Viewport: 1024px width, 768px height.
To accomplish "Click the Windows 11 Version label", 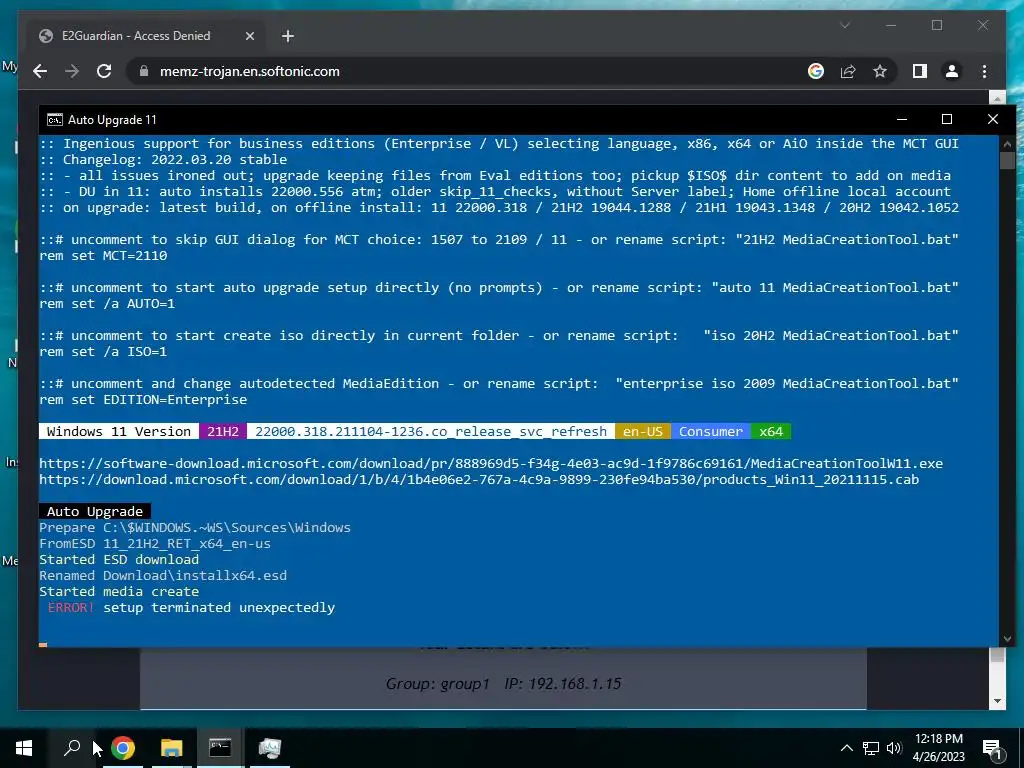I will 119,432.
